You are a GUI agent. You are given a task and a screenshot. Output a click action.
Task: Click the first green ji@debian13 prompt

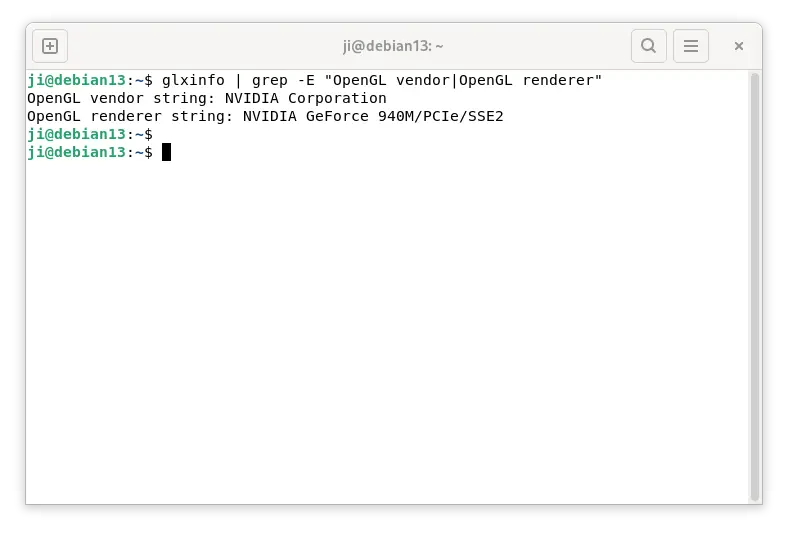(76, 80)
